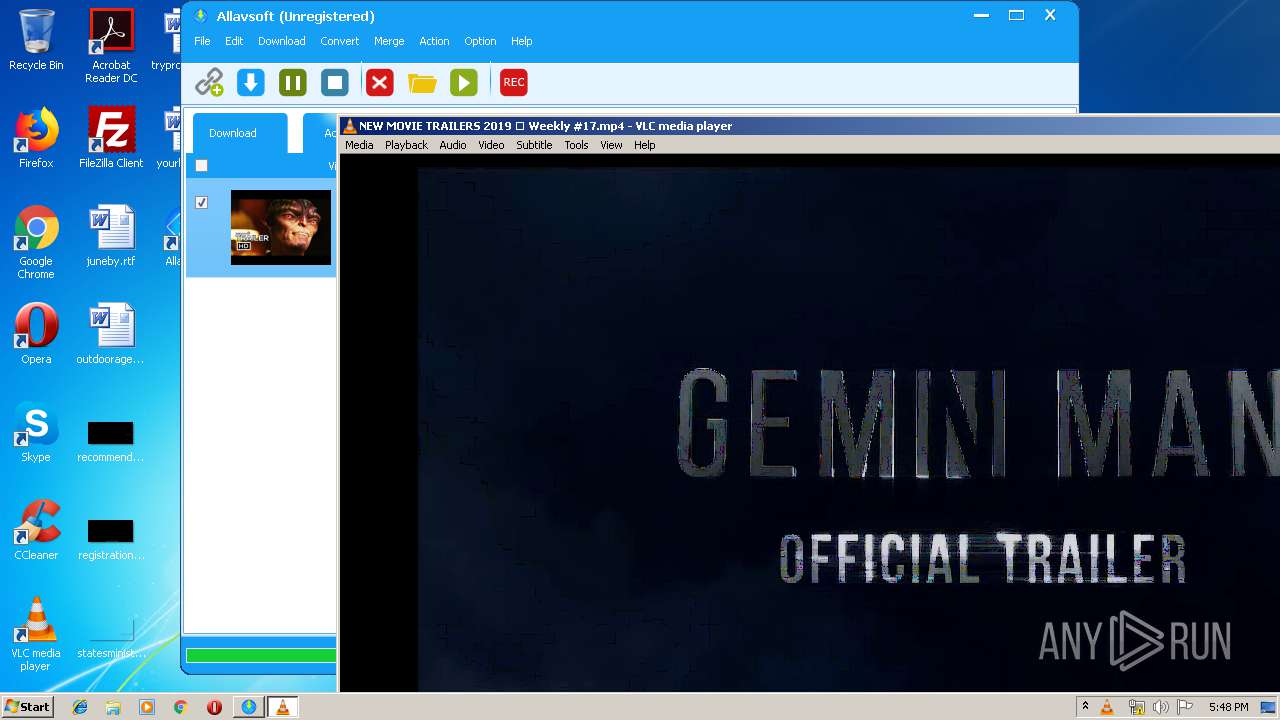Open VLC Help menu
This screenshot has width=1280, height=720.
(x=645, y=145)
